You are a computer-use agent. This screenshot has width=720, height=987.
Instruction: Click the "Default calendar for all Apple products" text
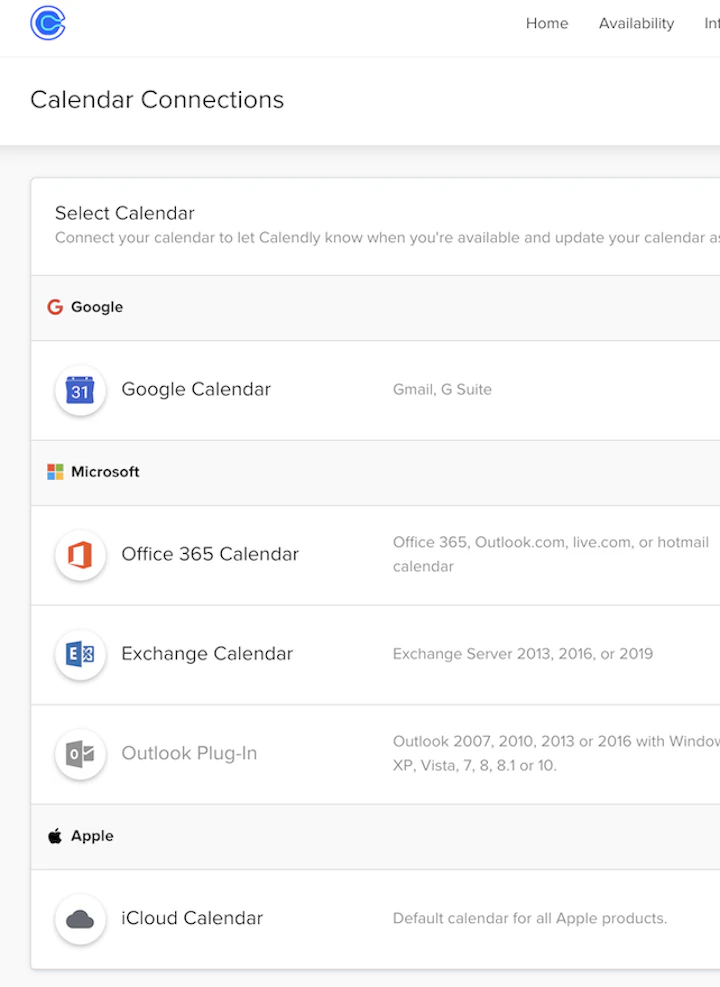[x=529, y=918]
